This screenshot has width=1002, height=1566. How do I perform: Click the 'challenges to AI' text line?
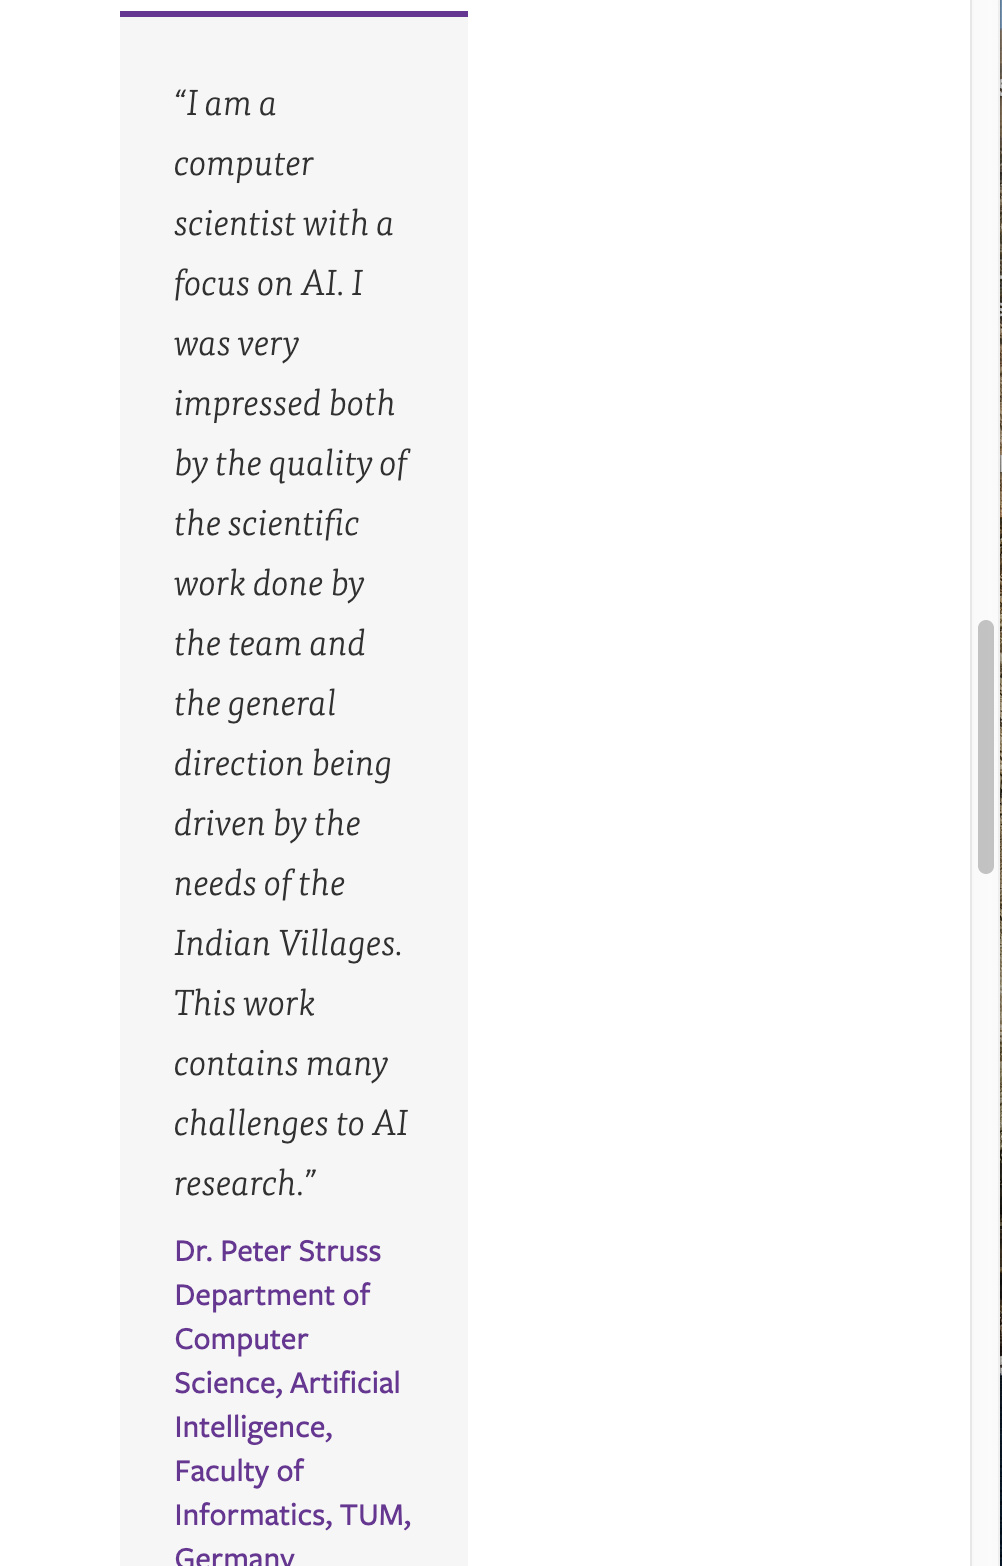coord(291,1124)
